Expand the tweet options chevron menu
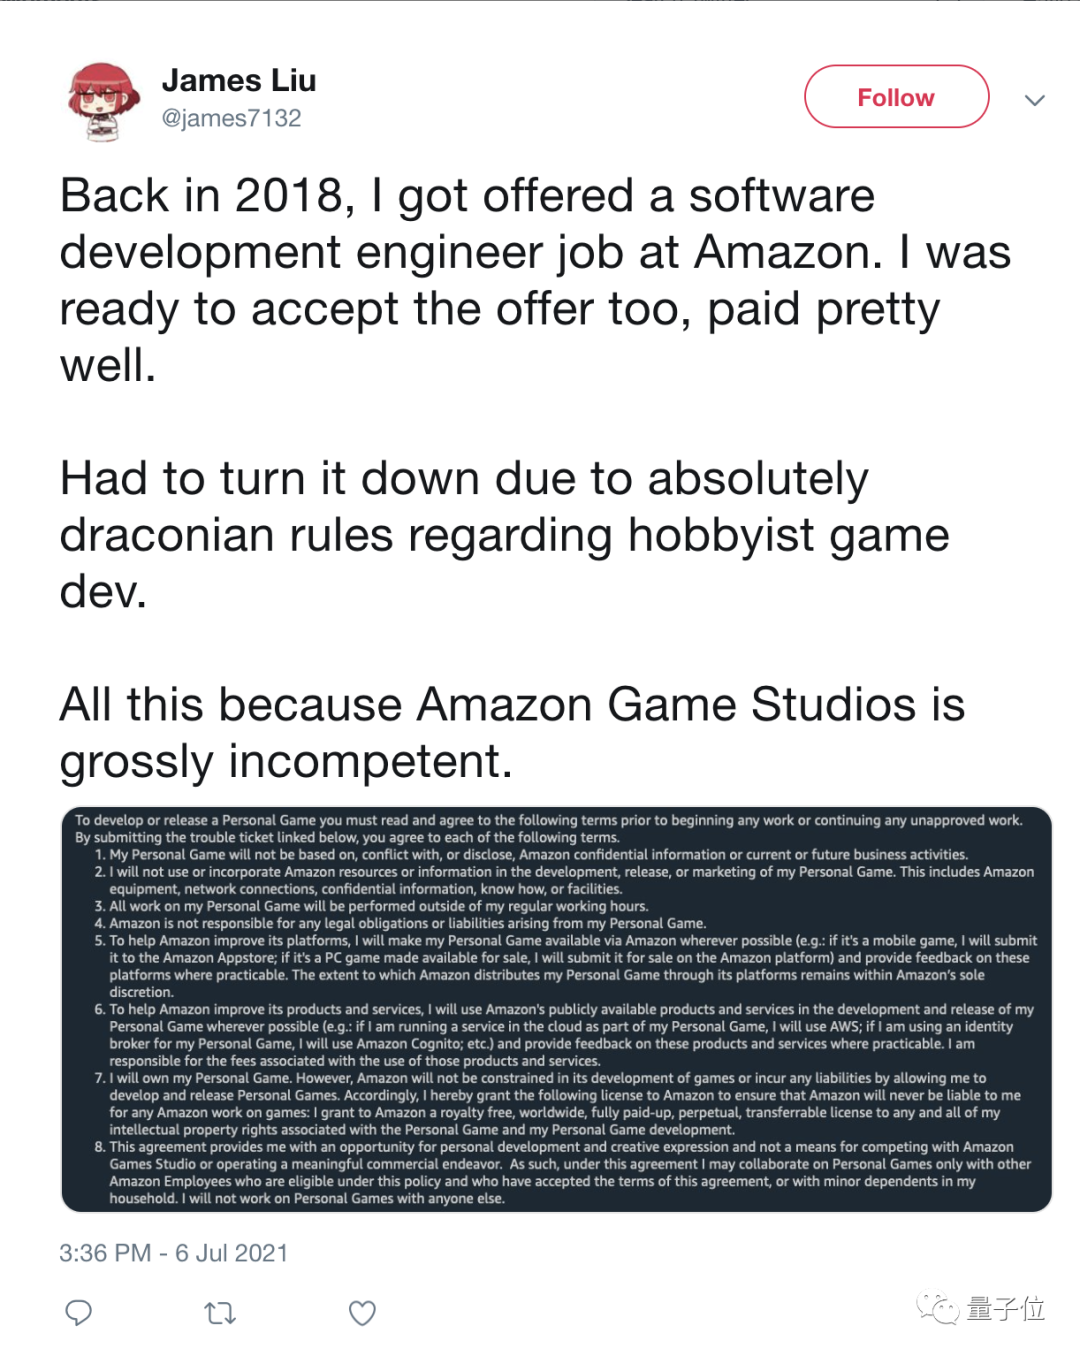1080x1356 pixels. [x=1035, y=99]
